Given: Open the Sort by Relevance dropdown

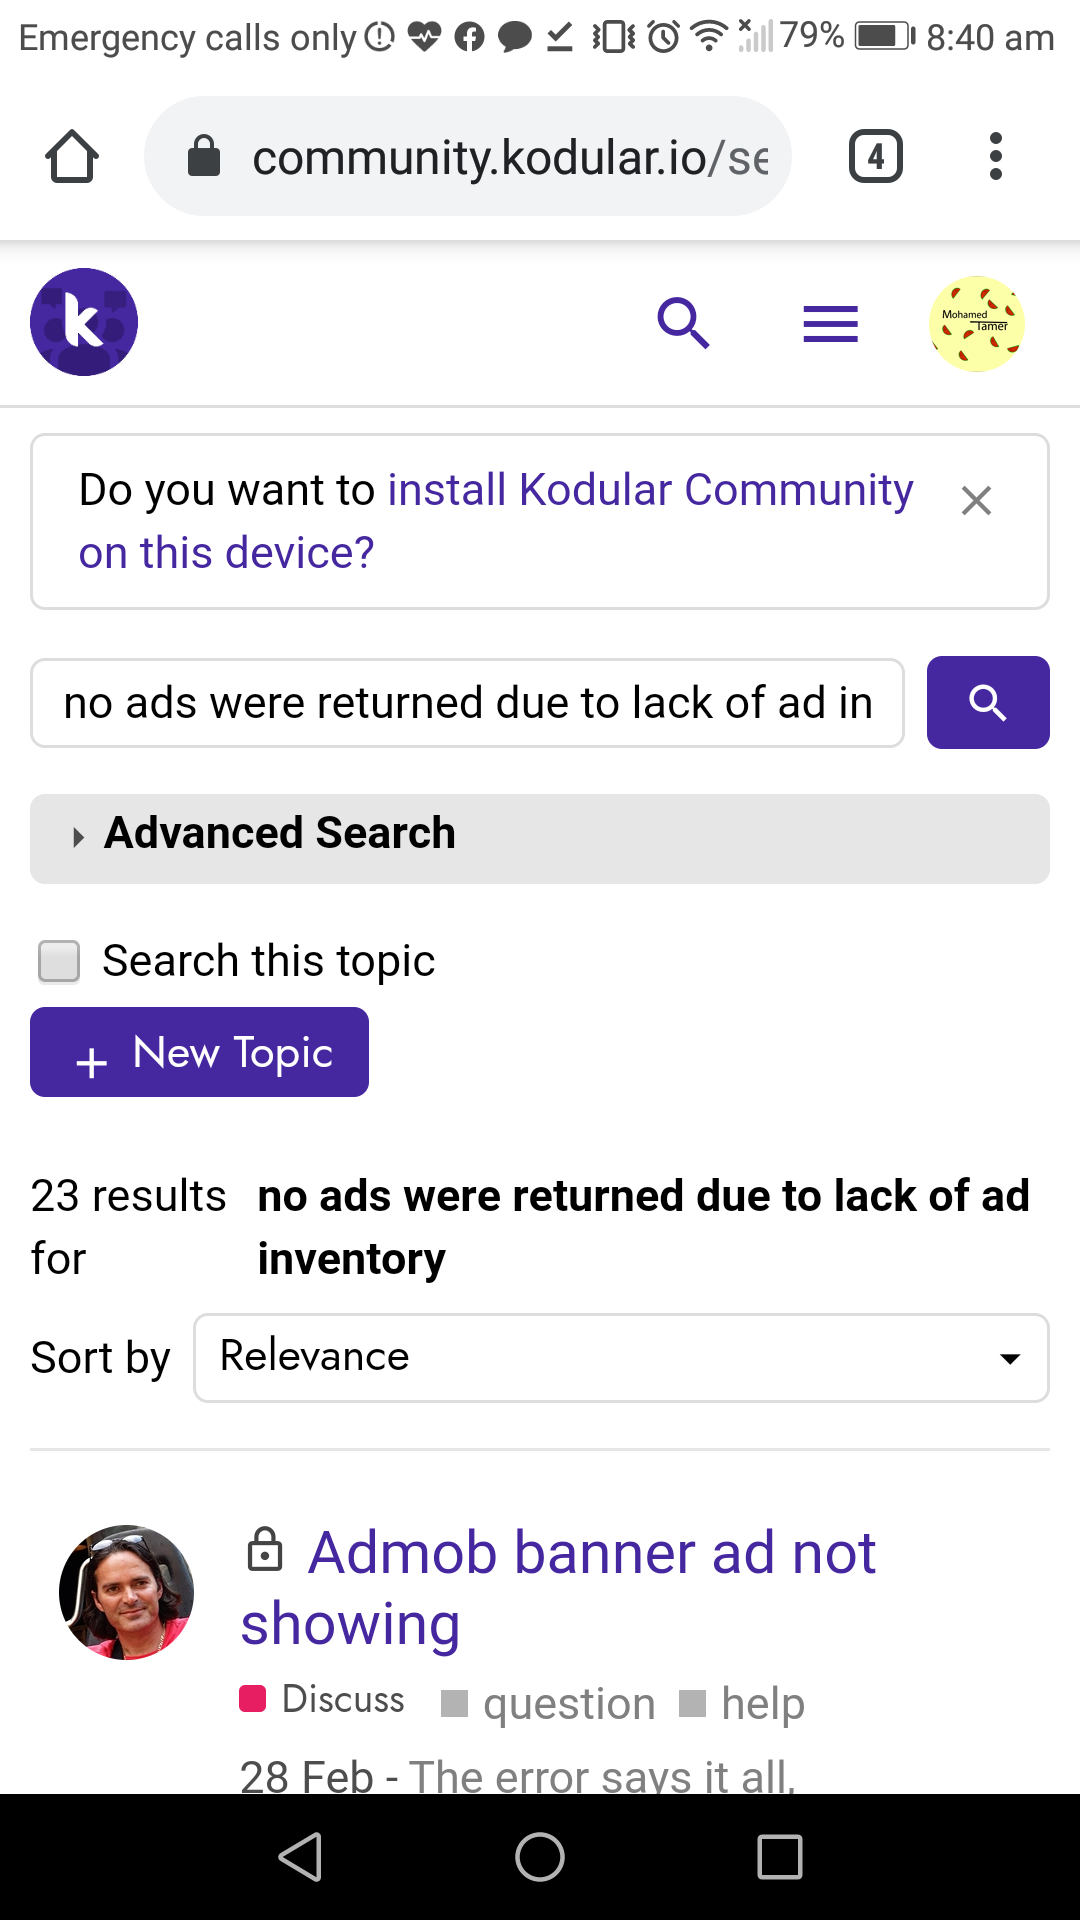Looking at the screenshot, I should pyautogui.click(x=621, y=1358).
